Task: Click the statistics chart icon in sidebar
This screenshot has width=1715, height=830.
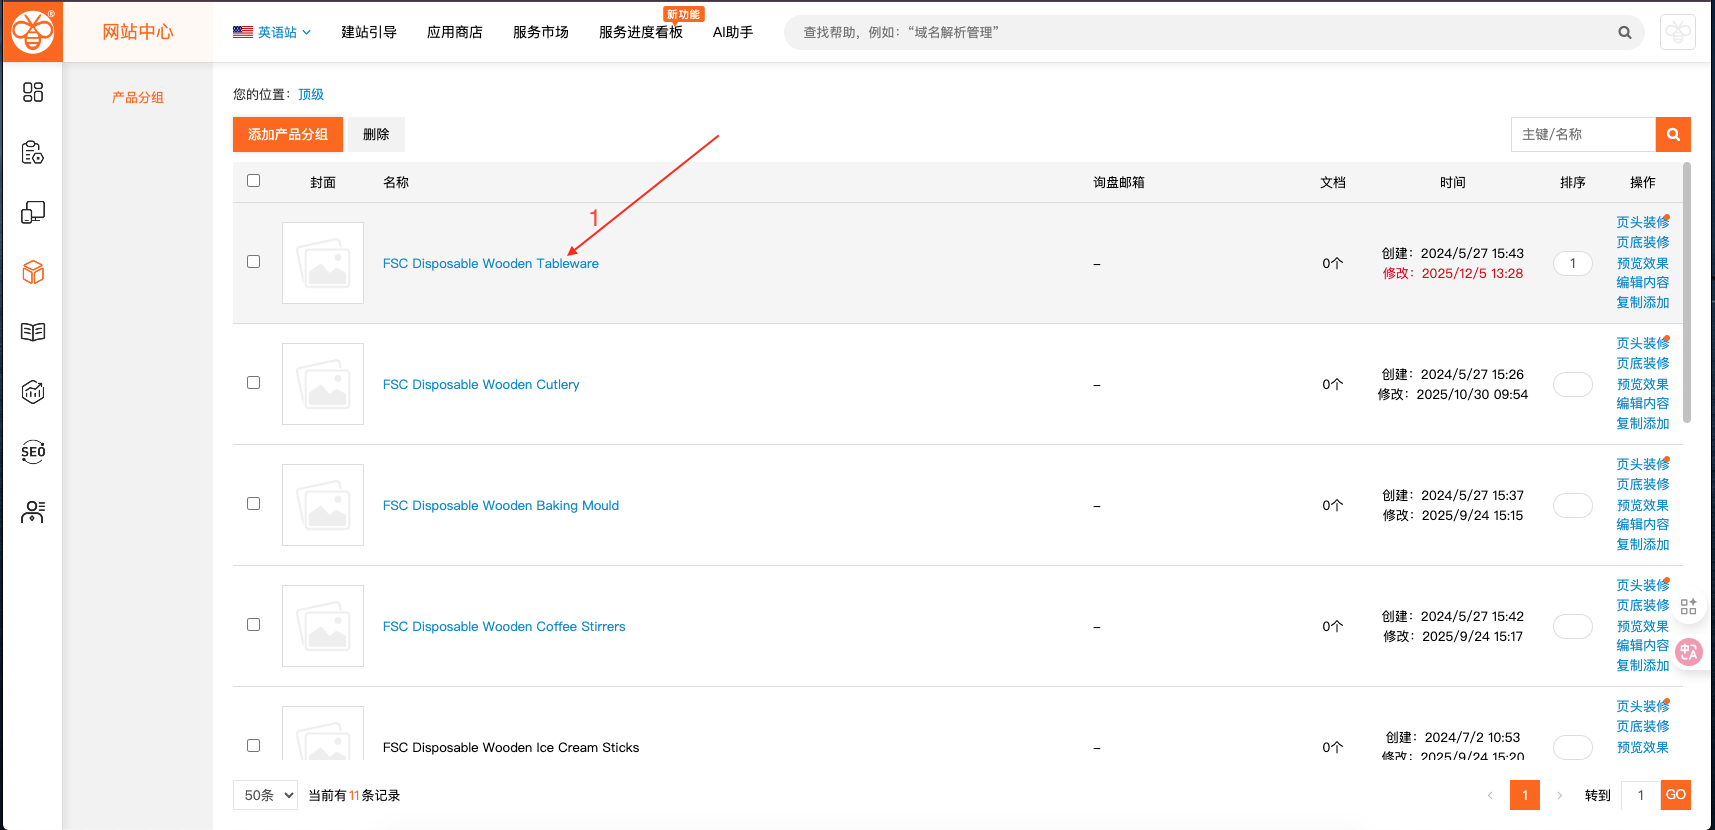Action: click(x=33, y=392)
